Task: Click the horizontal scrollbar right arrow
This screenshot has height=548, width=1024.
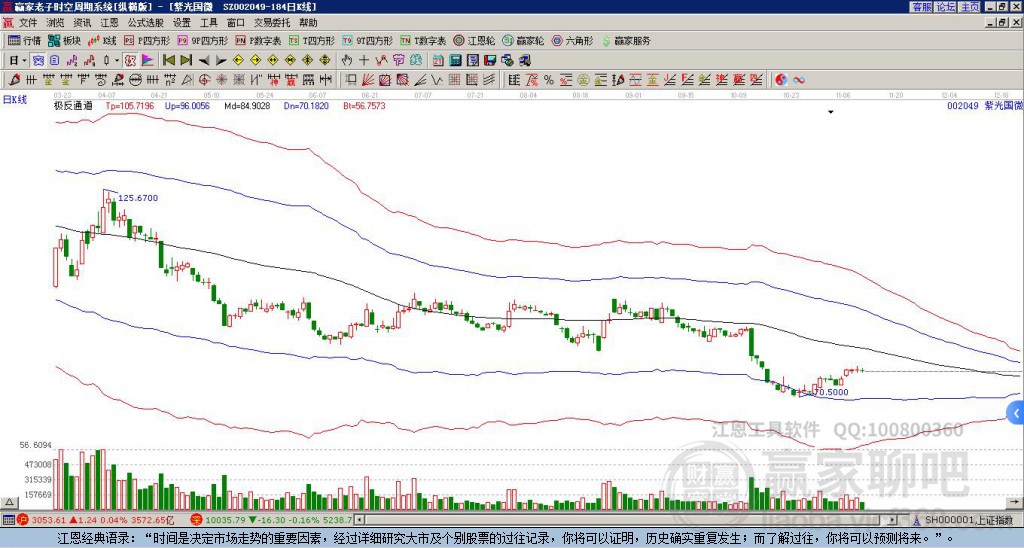Action: [x=892, y=520]
